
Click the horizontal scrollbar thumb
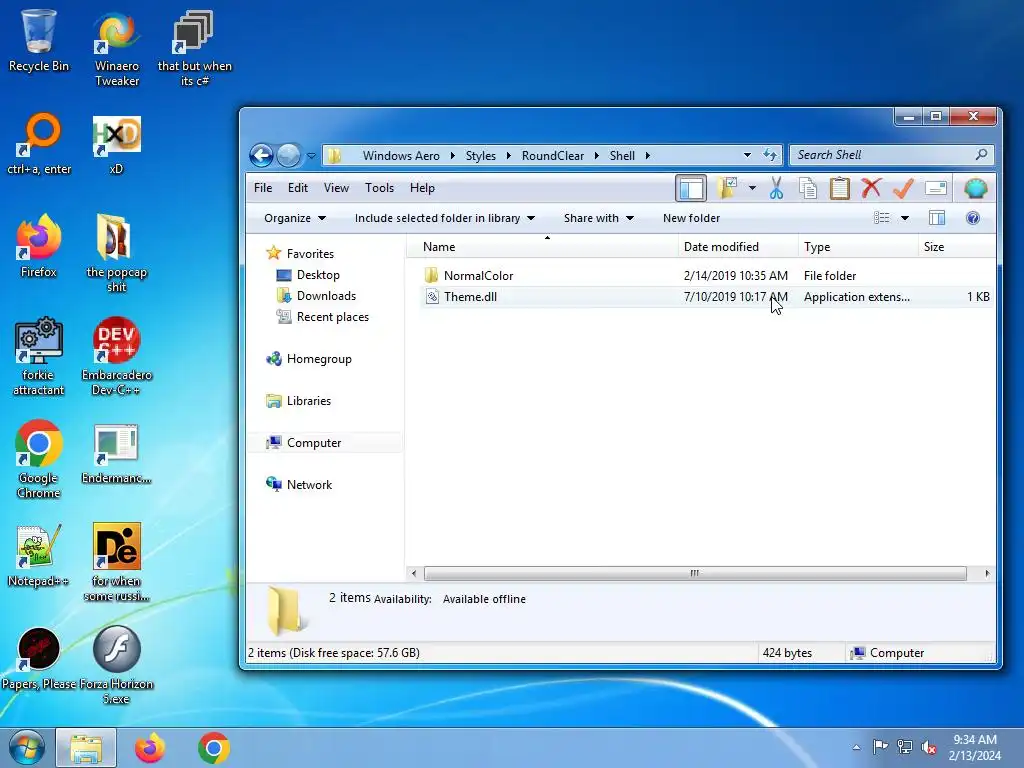click(695, 573)
